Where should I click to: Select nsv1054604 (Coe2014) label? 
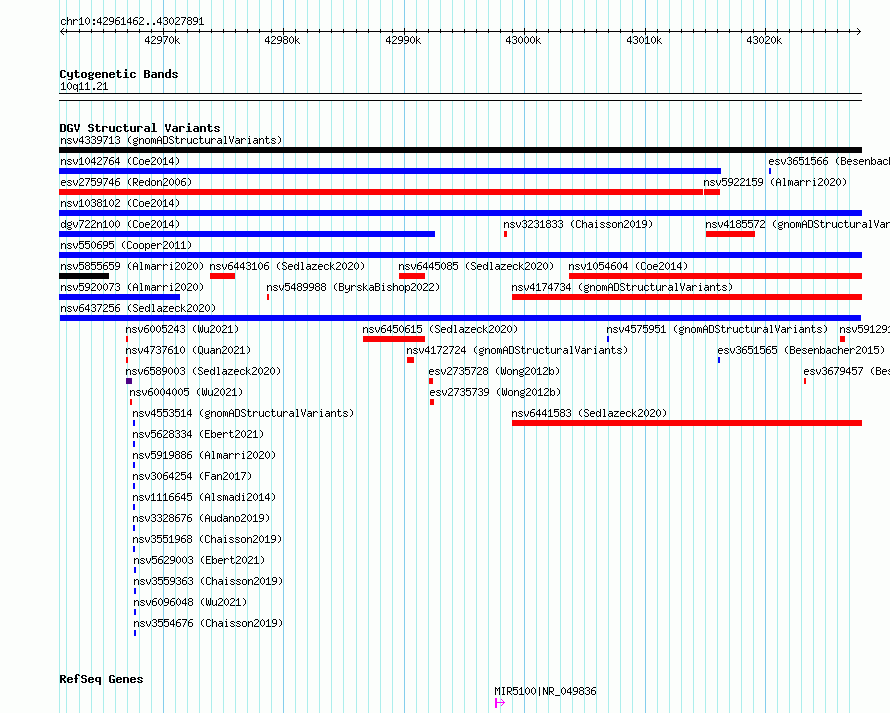pyautogui.click(x=628, y=266)
